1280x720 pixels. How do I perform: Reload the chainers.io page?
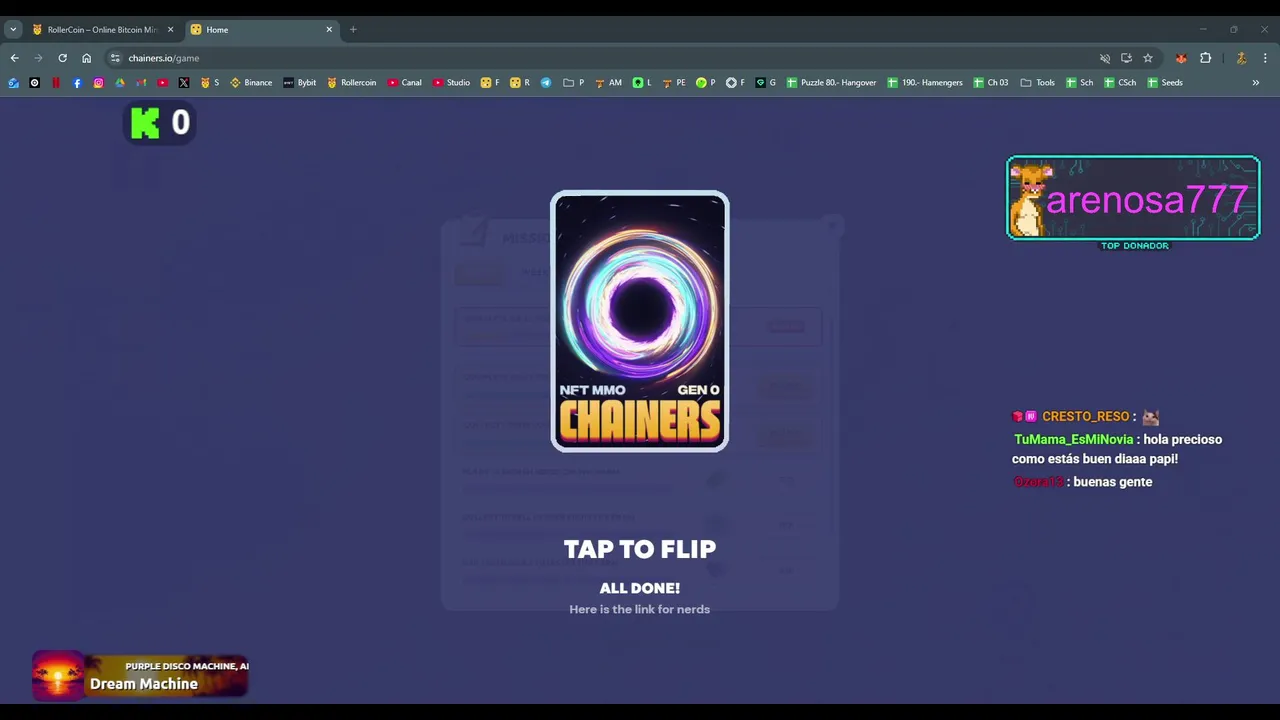click(62, 58)
